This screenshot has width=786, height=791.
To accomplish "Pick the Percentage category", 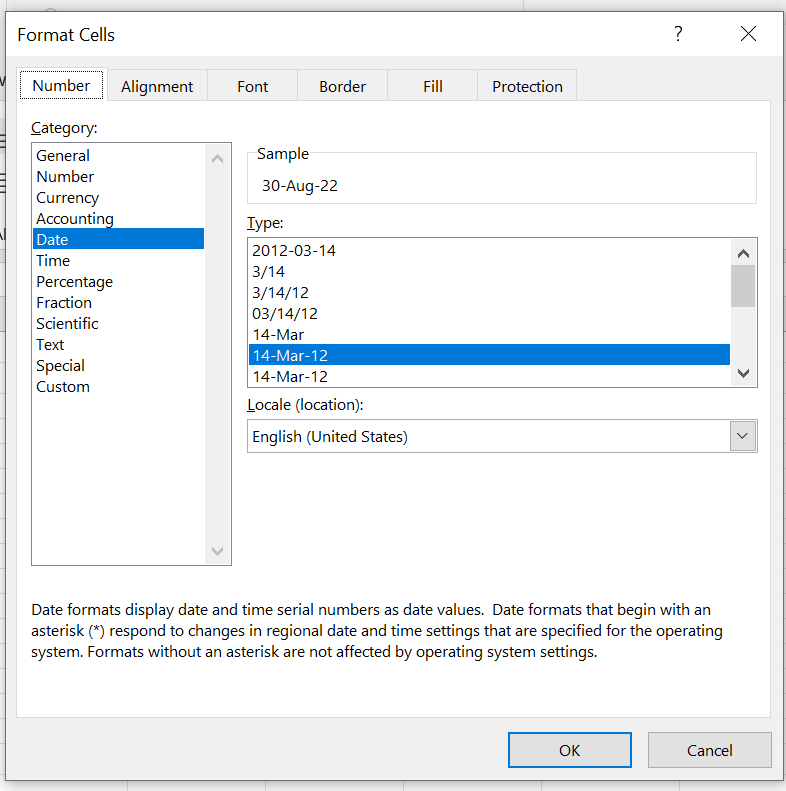I will [x=74, y=282].
